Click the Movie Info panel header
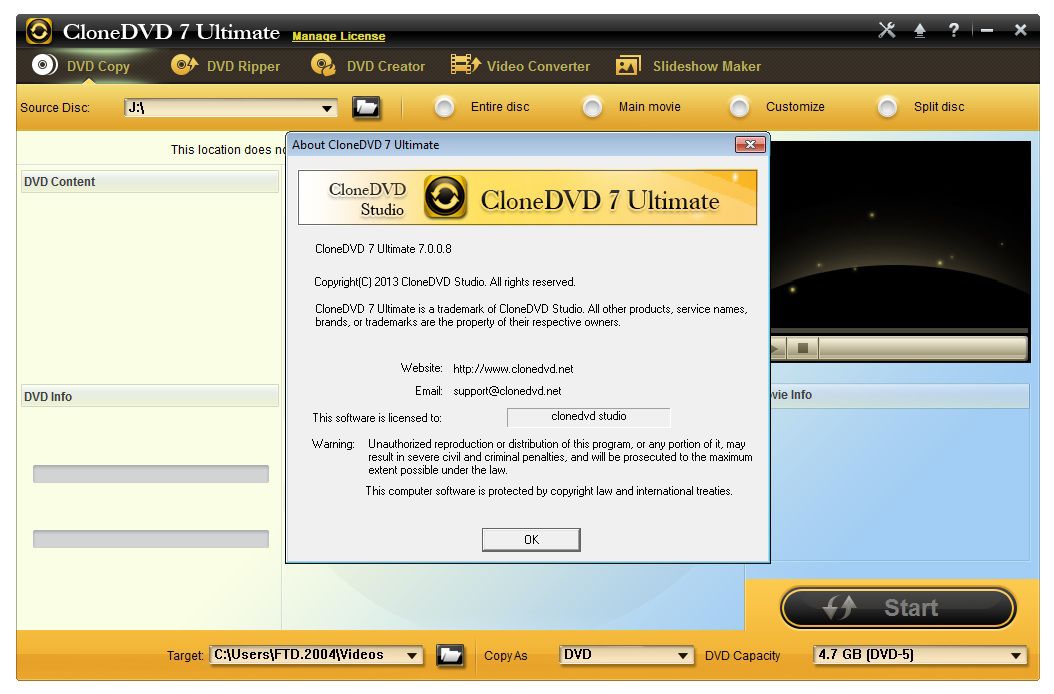The width and height of the screenshot is (1054, 694). (899, 395)
